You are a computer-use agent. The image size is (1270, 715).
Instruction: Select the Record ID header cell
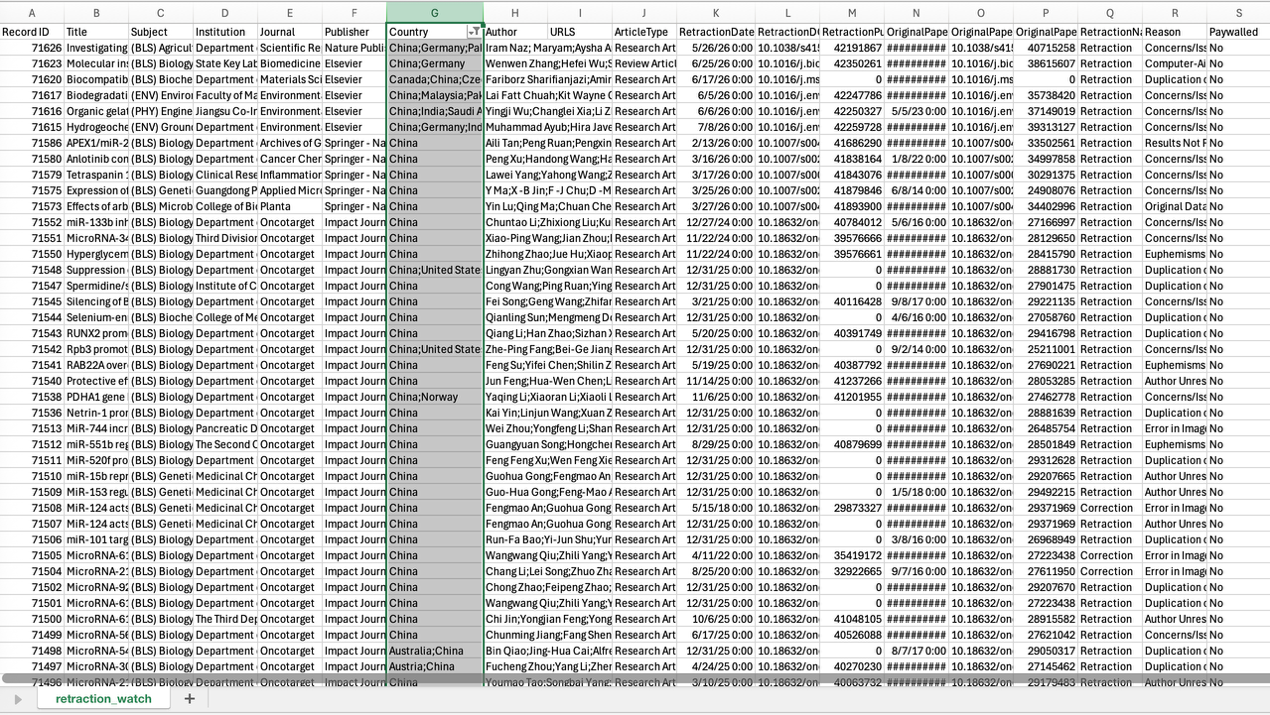pyautogui.click(x=32, y=32)
